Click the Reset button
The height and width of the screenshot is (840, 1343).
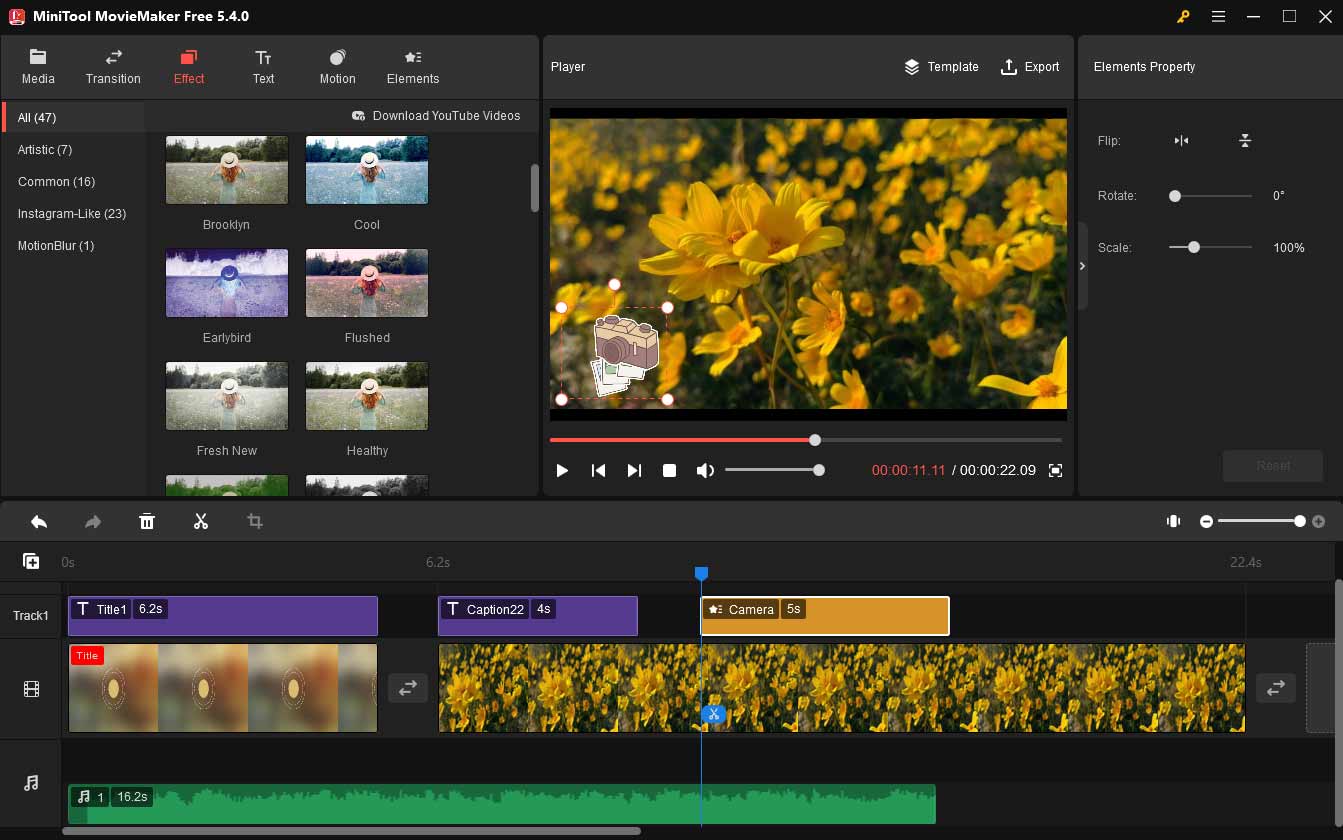(x=1273, y=466)
